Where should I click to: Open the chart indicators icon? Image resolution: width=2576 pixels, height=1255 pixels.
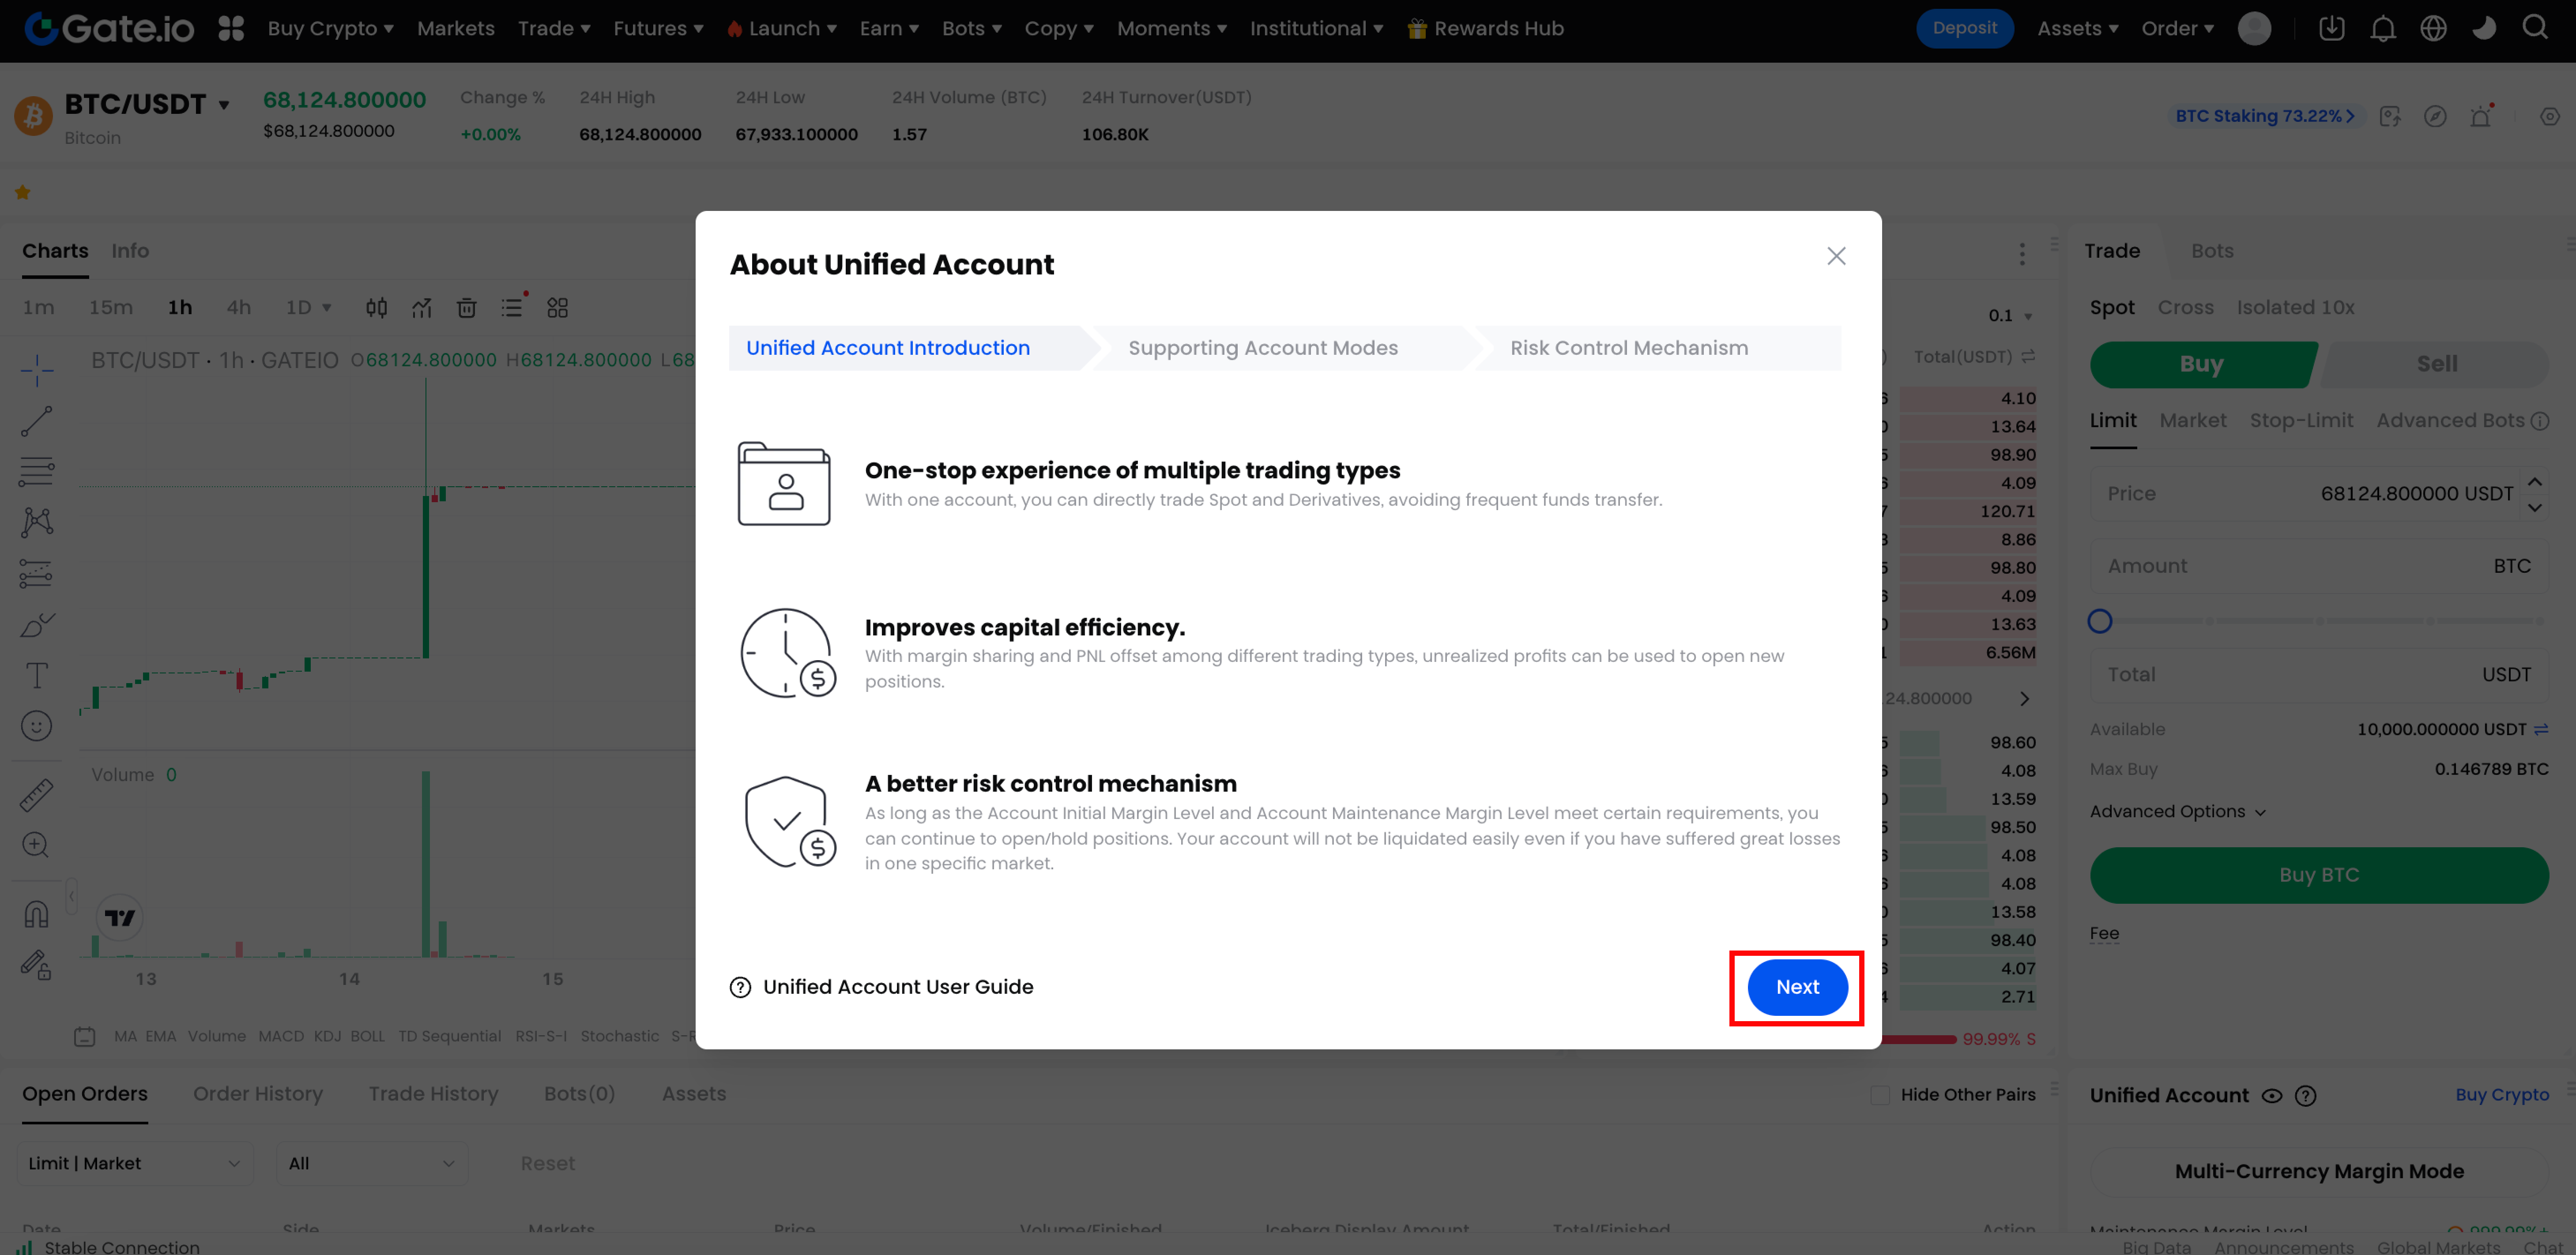[421, 308]
